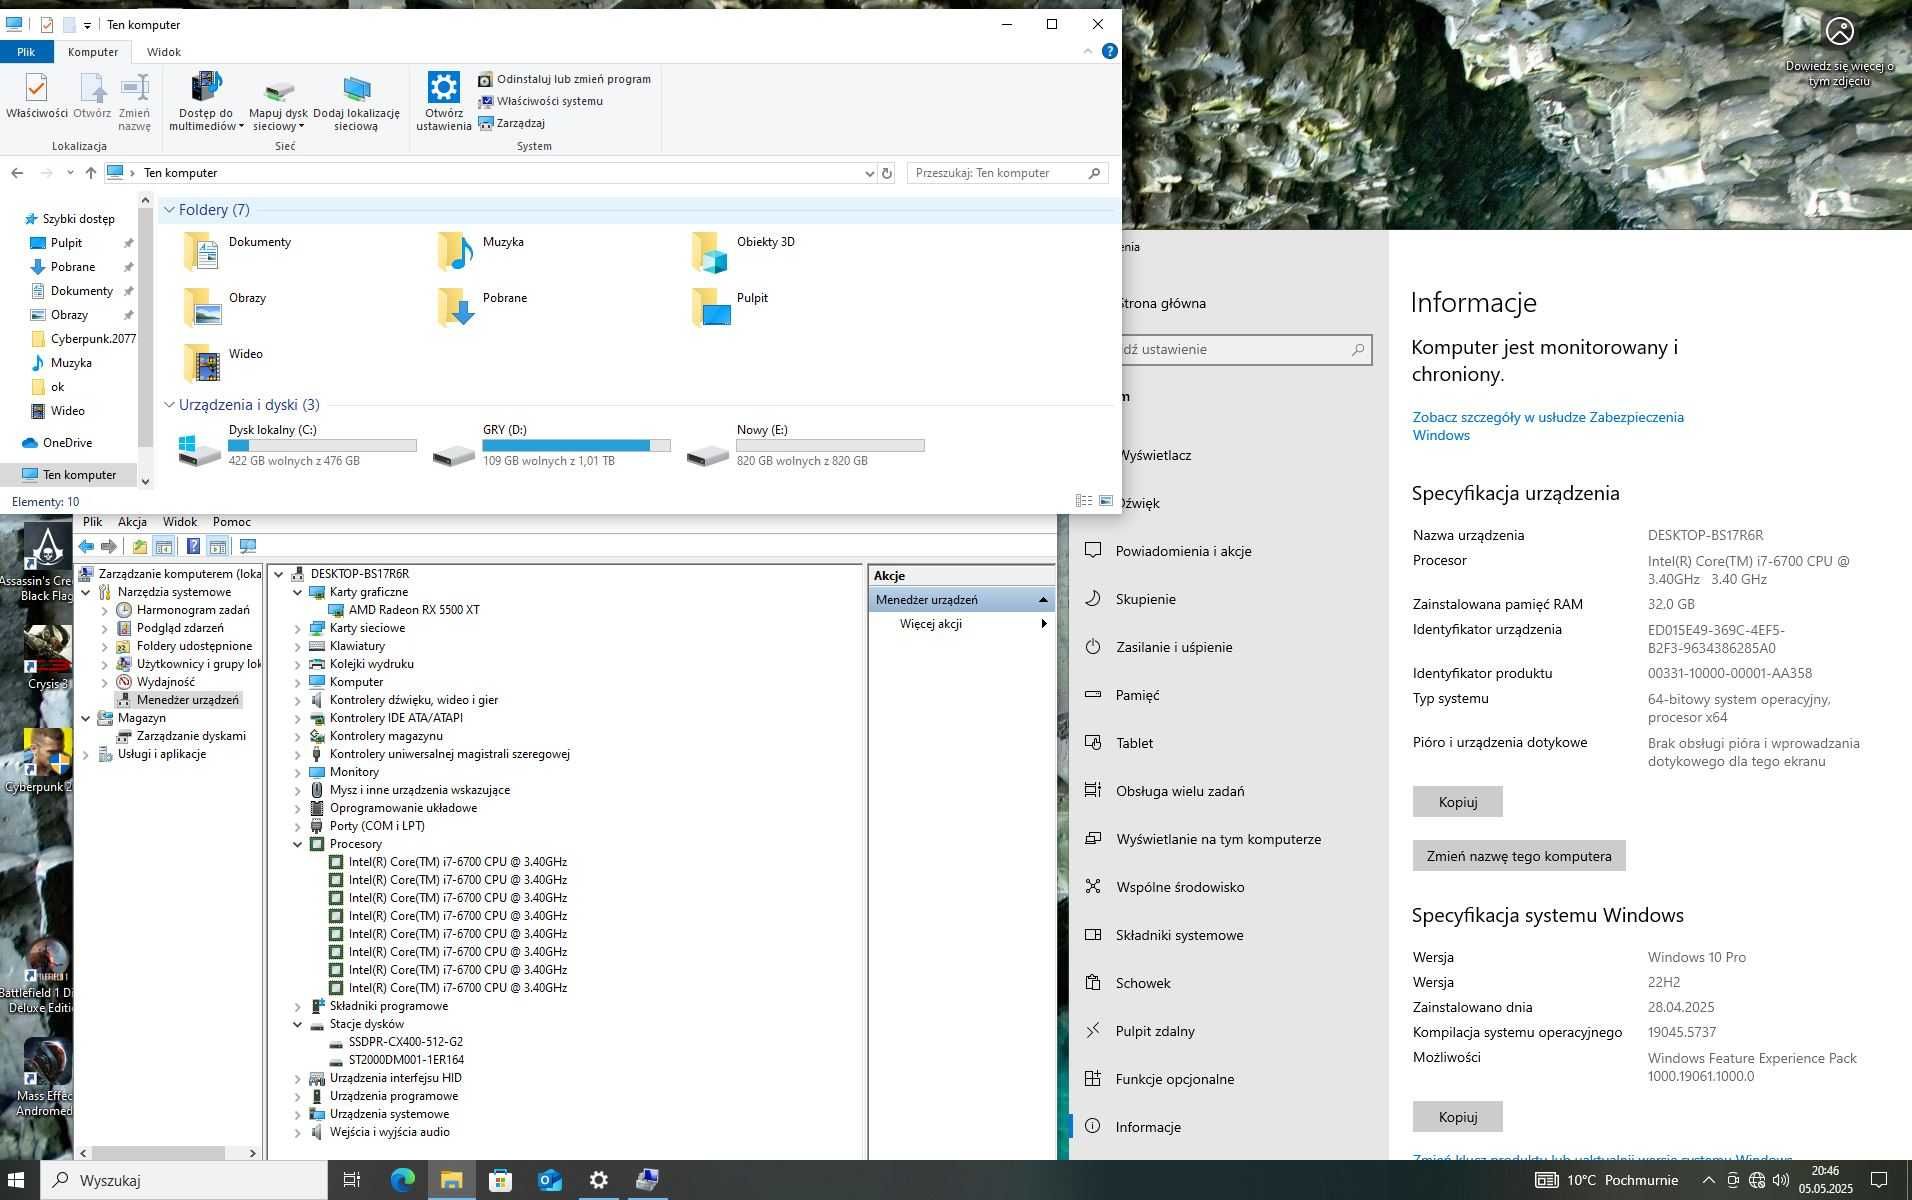Open Microsoft Store from the taskbar
Viewport: 1912px width, 1200px height.
(500, 1180)
